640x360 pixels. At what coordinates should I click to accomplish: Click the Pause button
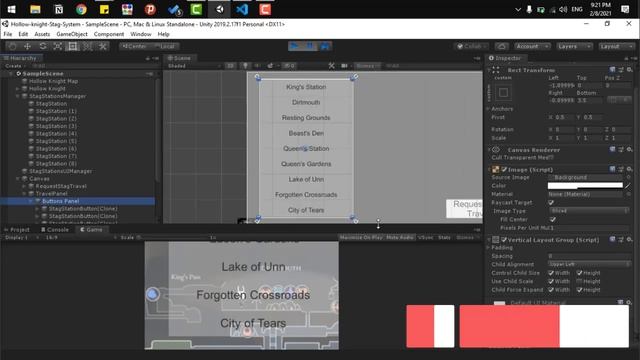click(310, 47)
